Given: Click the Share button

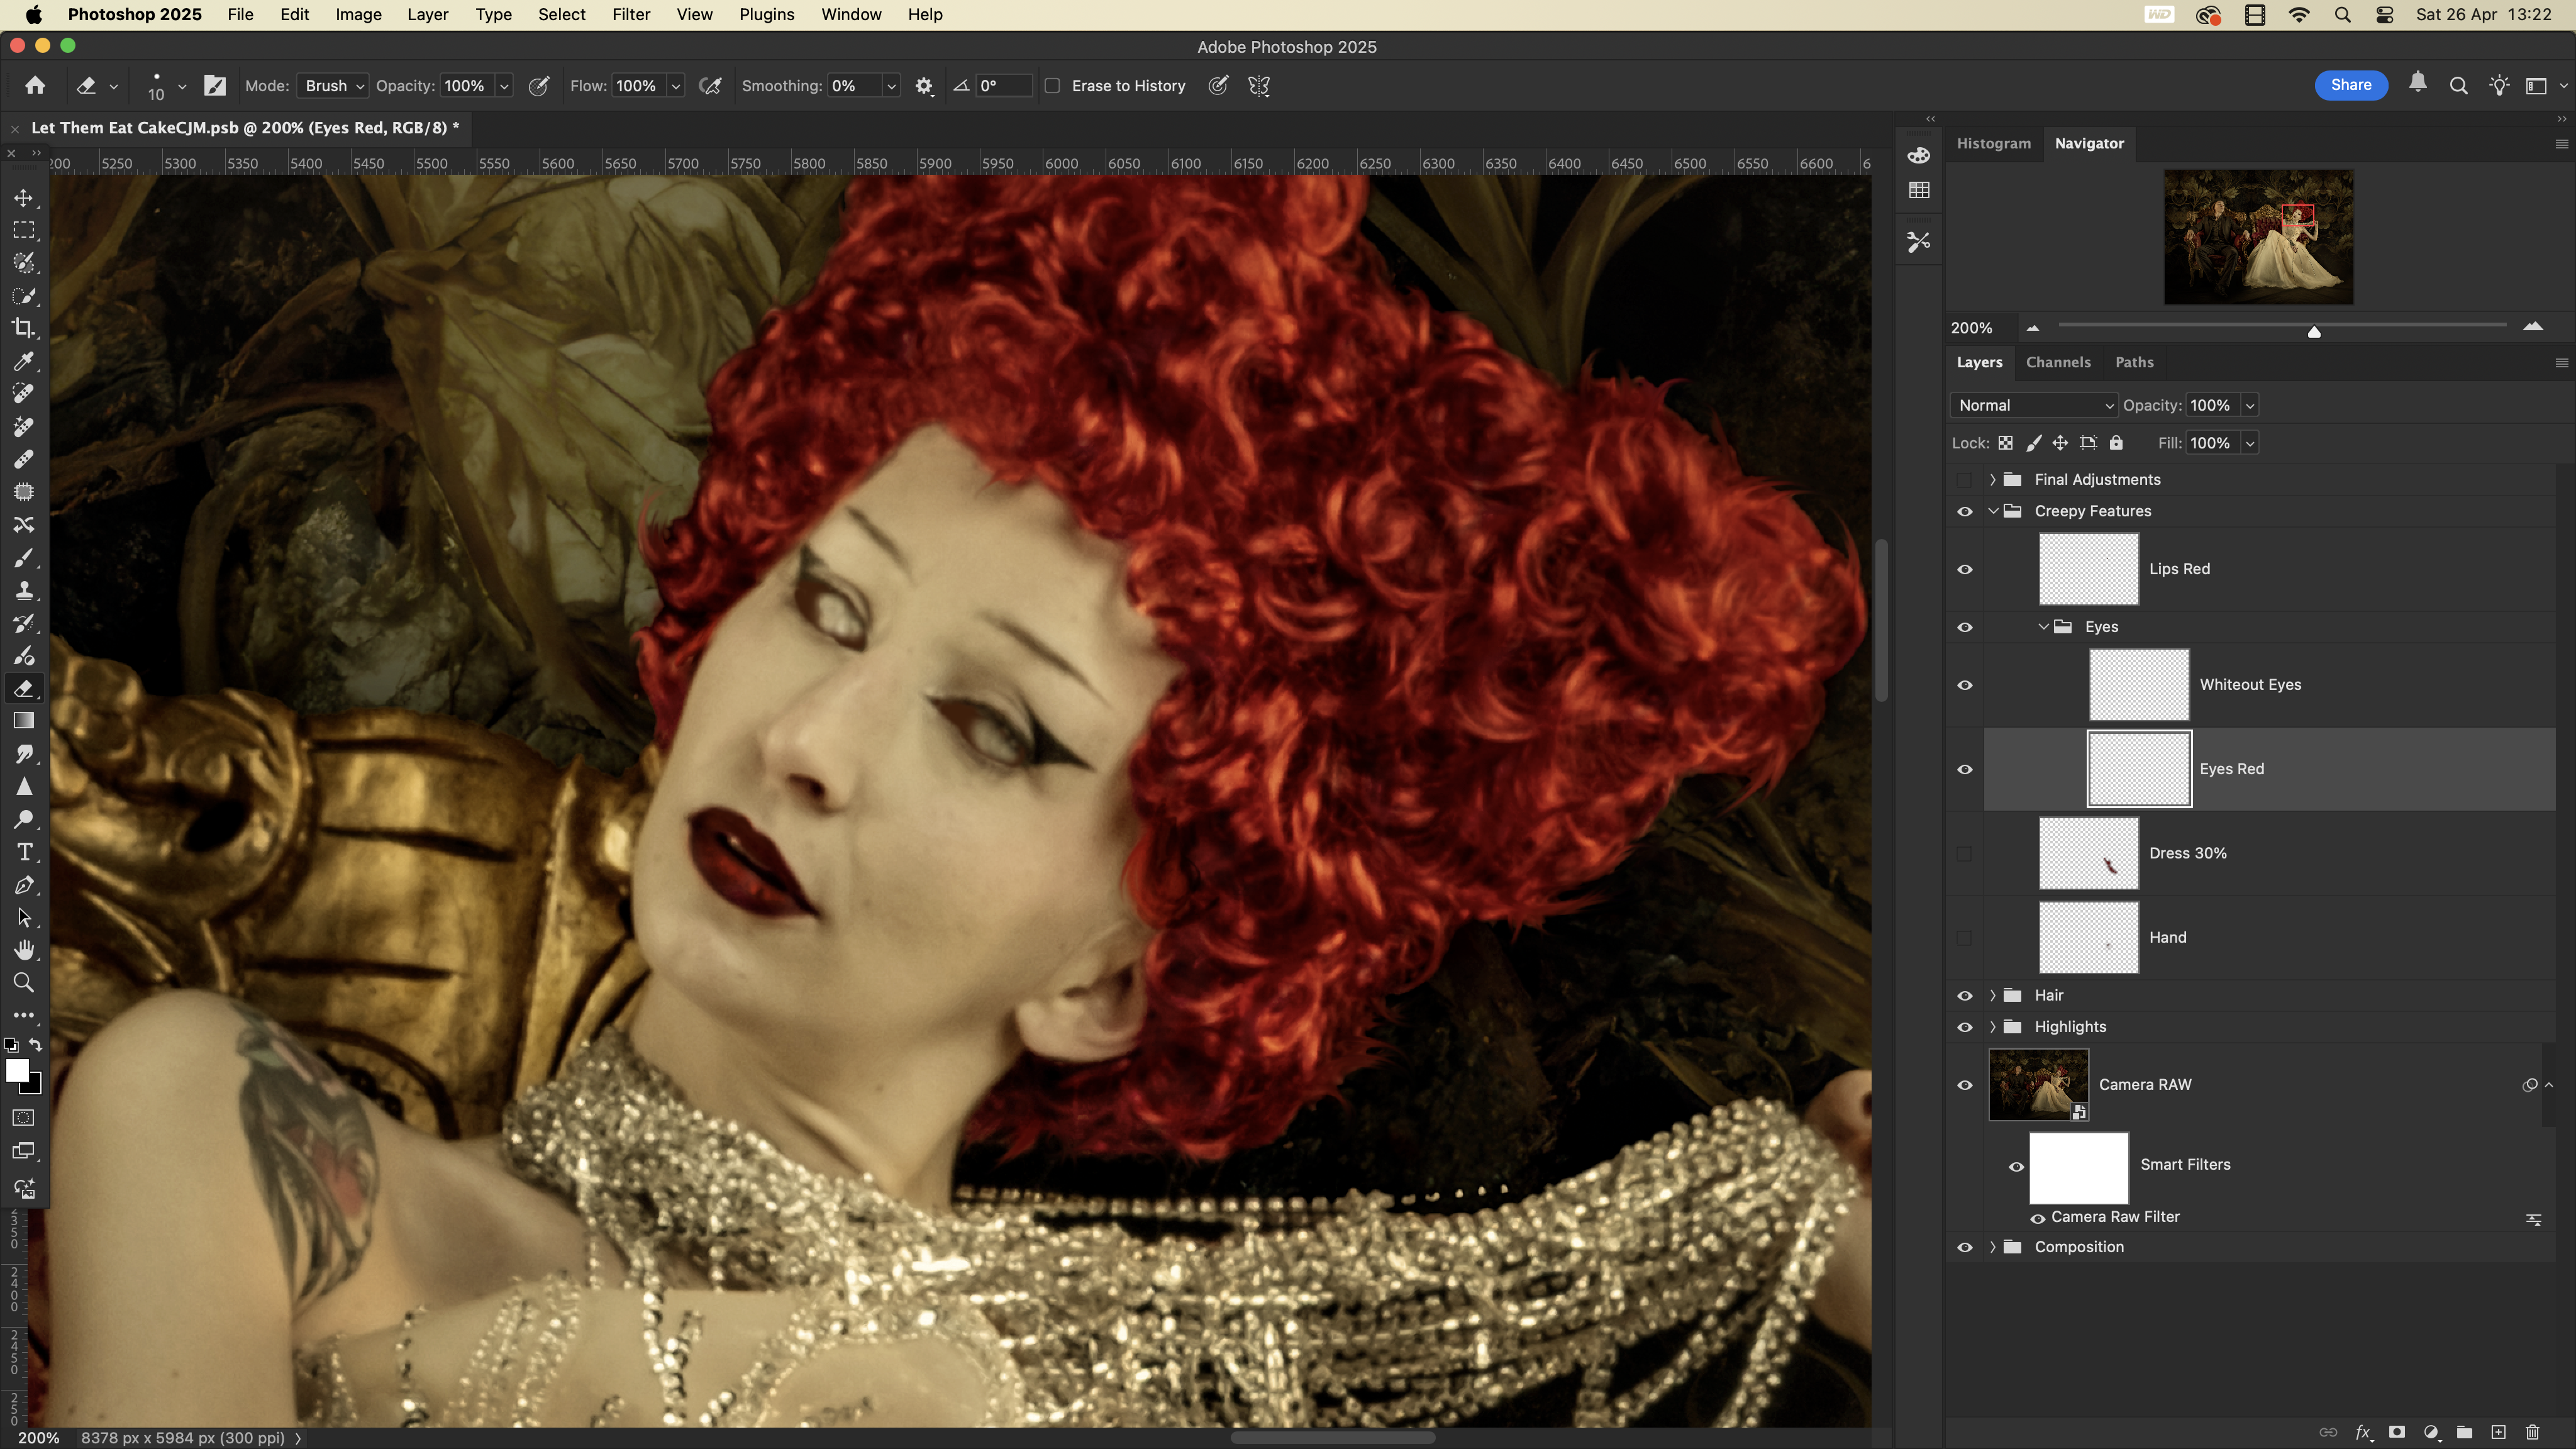Looking at the screenshot, I should point(2350,85).
